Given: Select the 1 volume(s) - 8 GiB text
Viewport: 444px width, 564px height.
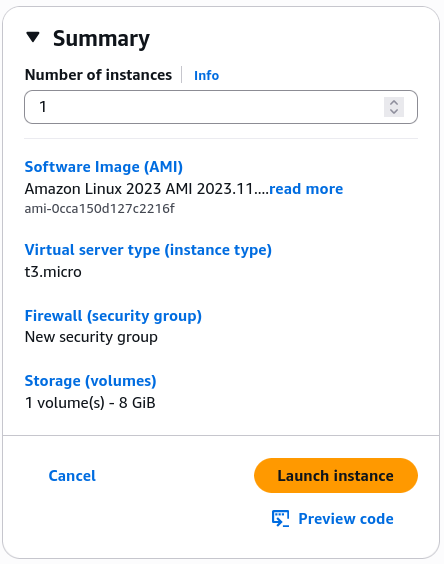Looking at the screenshot, I should point(90,403).
